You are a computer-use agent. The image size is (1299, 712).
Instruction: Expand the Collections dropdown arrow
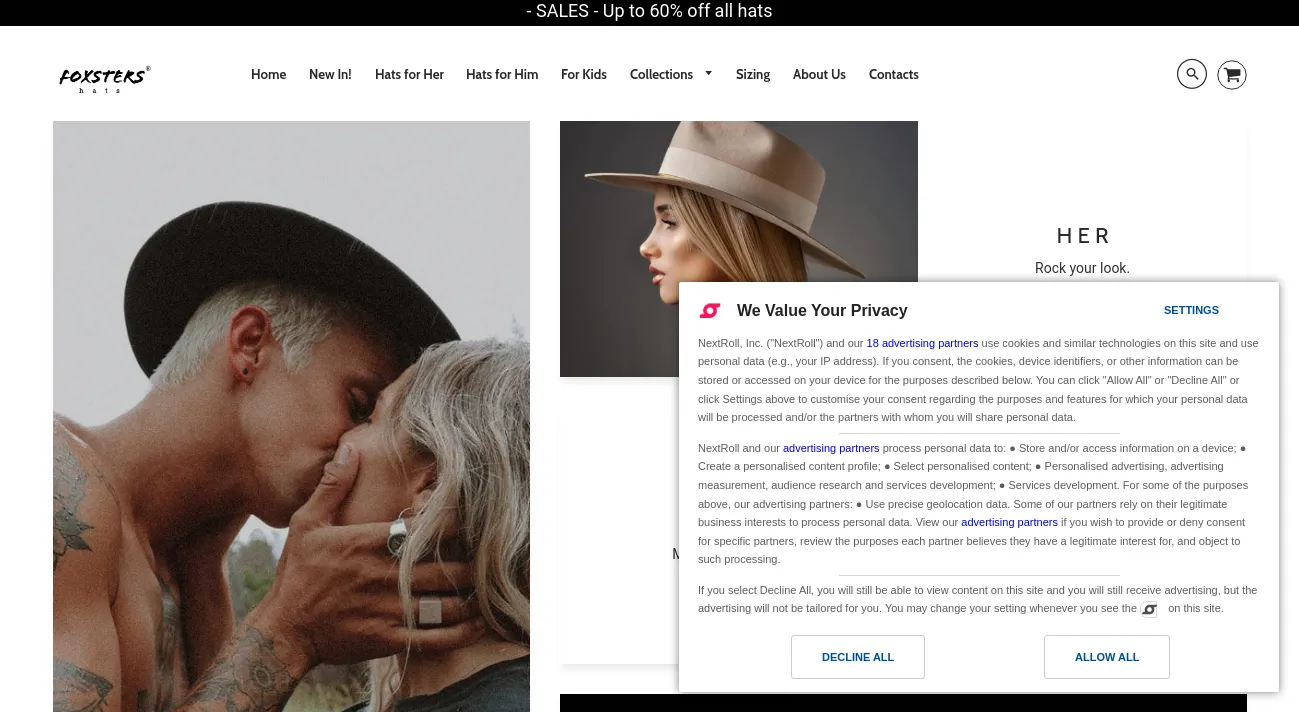coord(708,73)
